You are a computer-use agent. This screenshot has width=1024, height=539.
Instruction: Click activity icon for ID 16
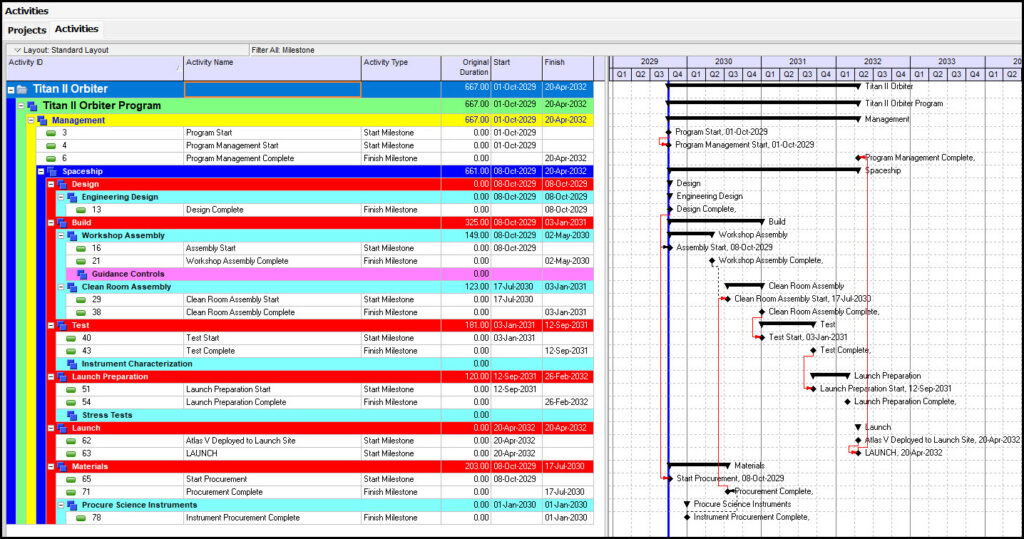coord(81,248)
